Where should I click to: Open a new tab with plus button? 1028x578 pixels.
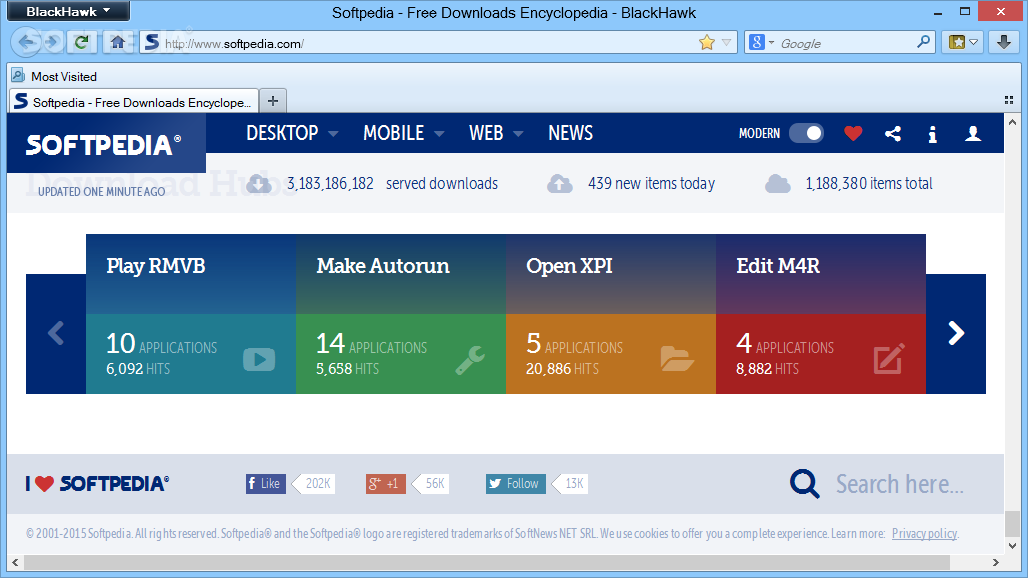(x=273, y=101)
